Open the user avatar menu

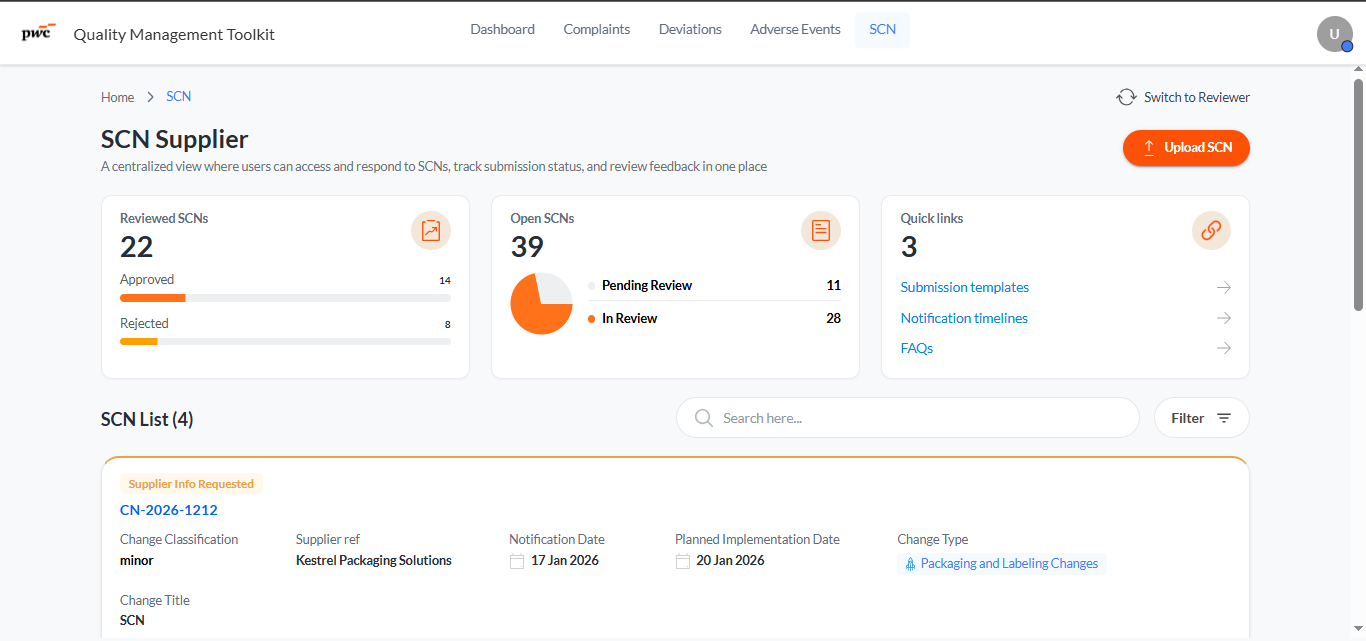1334,34
